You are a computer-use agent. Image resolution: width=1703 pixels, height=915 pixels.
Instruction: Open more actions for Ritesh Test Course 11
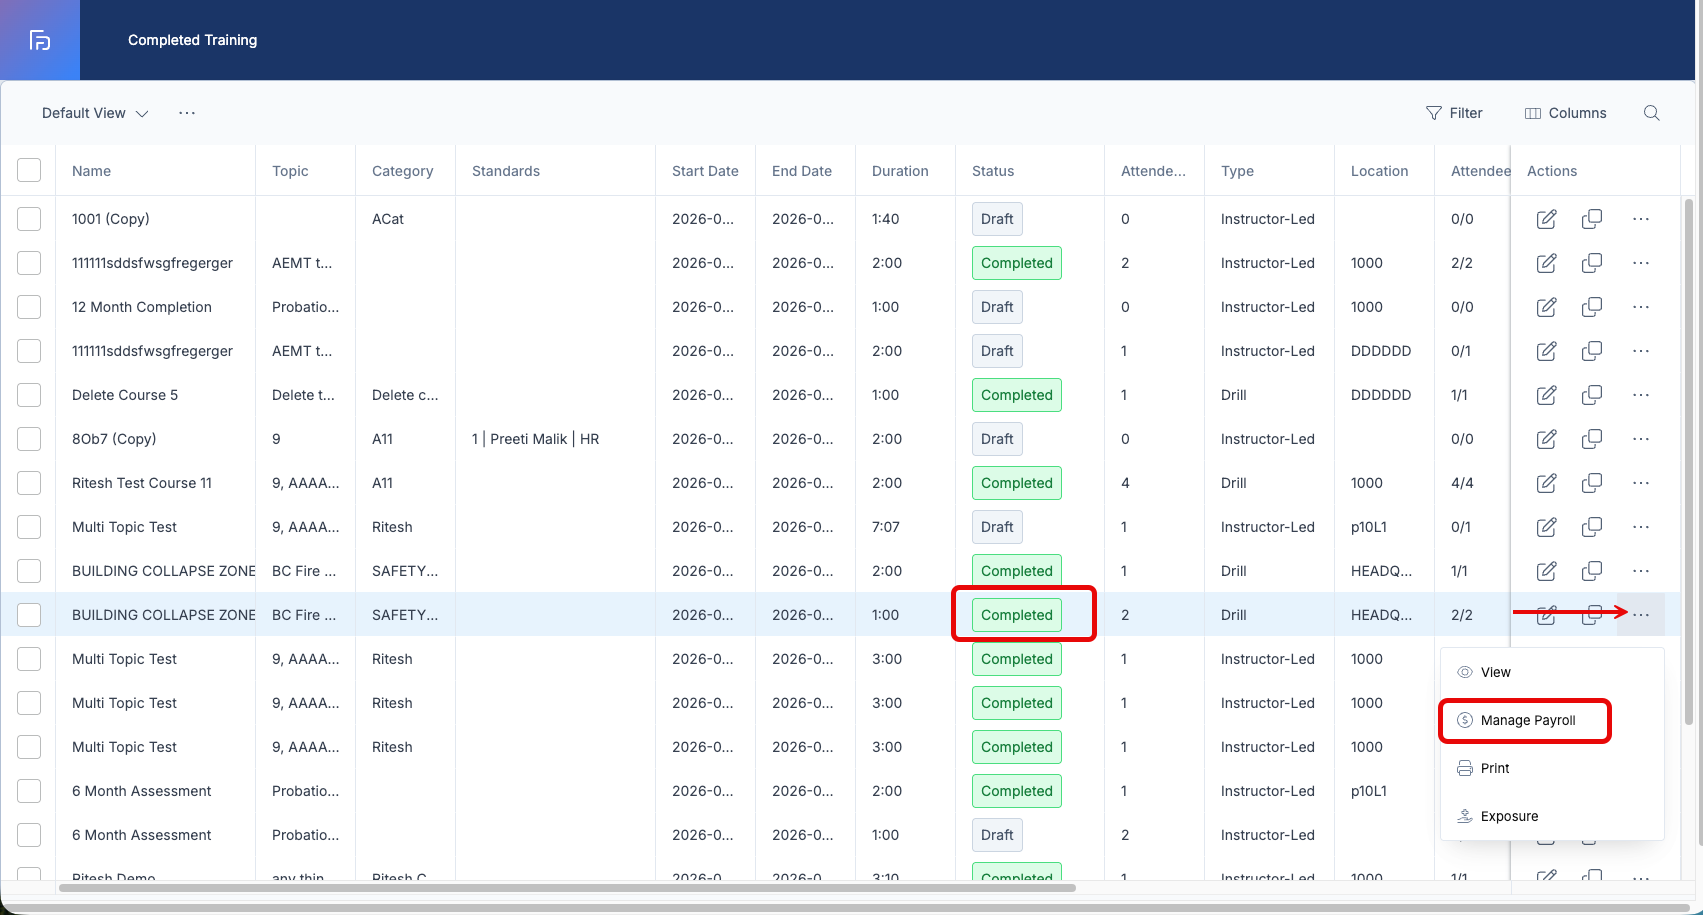(x=1641, y=483)
